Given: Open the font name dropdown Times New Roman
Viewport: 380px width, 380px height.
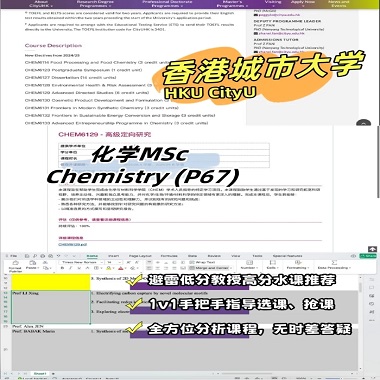Looking at the screenshot, I should pyautogui.click(x=82, y=262).
